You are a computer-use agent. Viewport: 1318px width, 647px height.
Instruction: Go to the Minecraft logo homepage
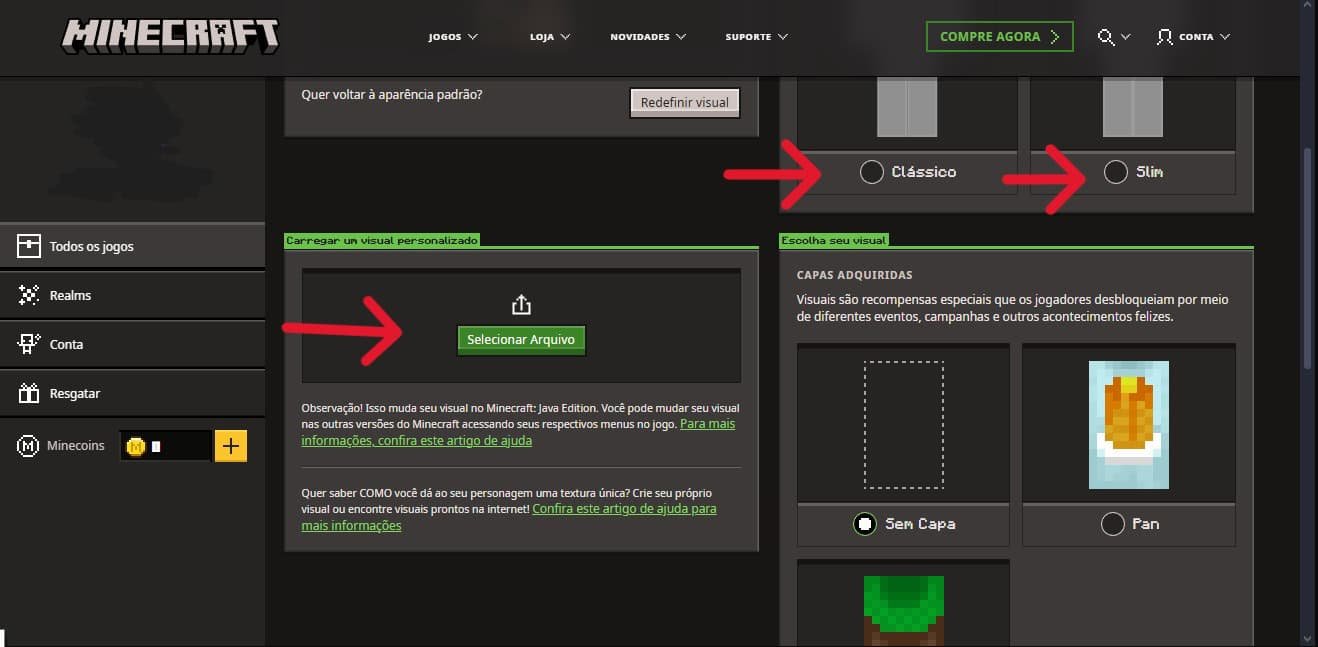pos(170,37)
